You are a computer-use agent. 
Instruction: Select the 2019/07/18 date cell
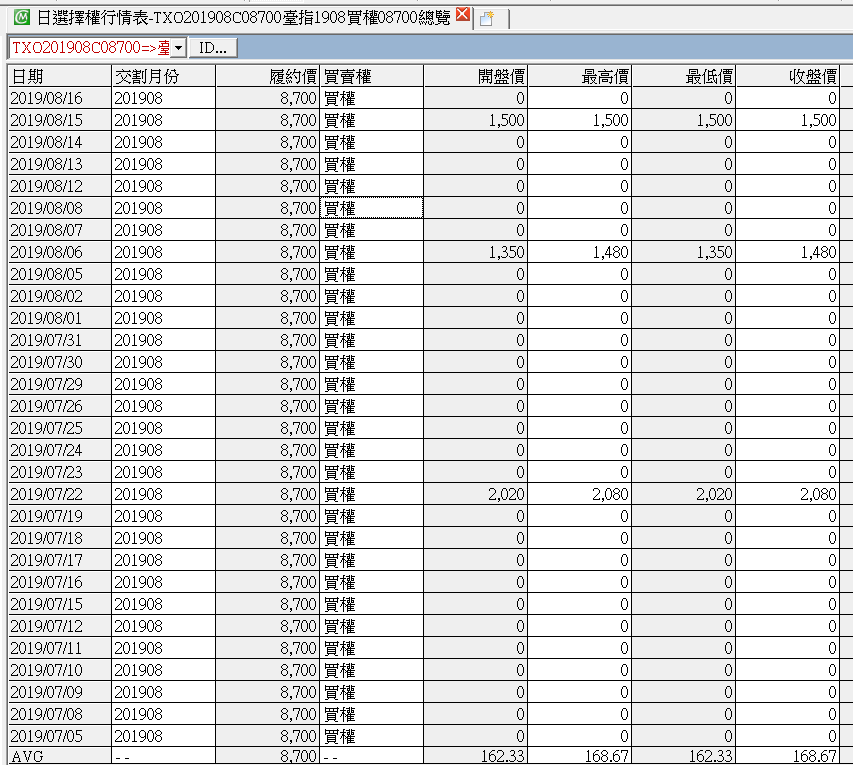[59, 539]
